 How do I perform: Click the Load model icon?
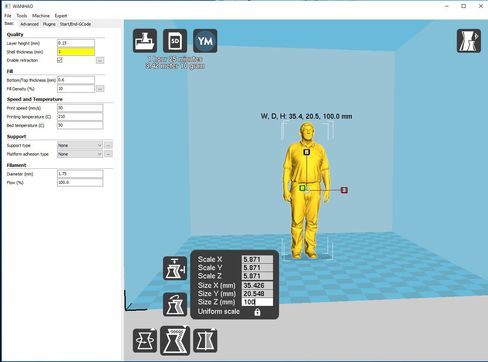[145, 41]
